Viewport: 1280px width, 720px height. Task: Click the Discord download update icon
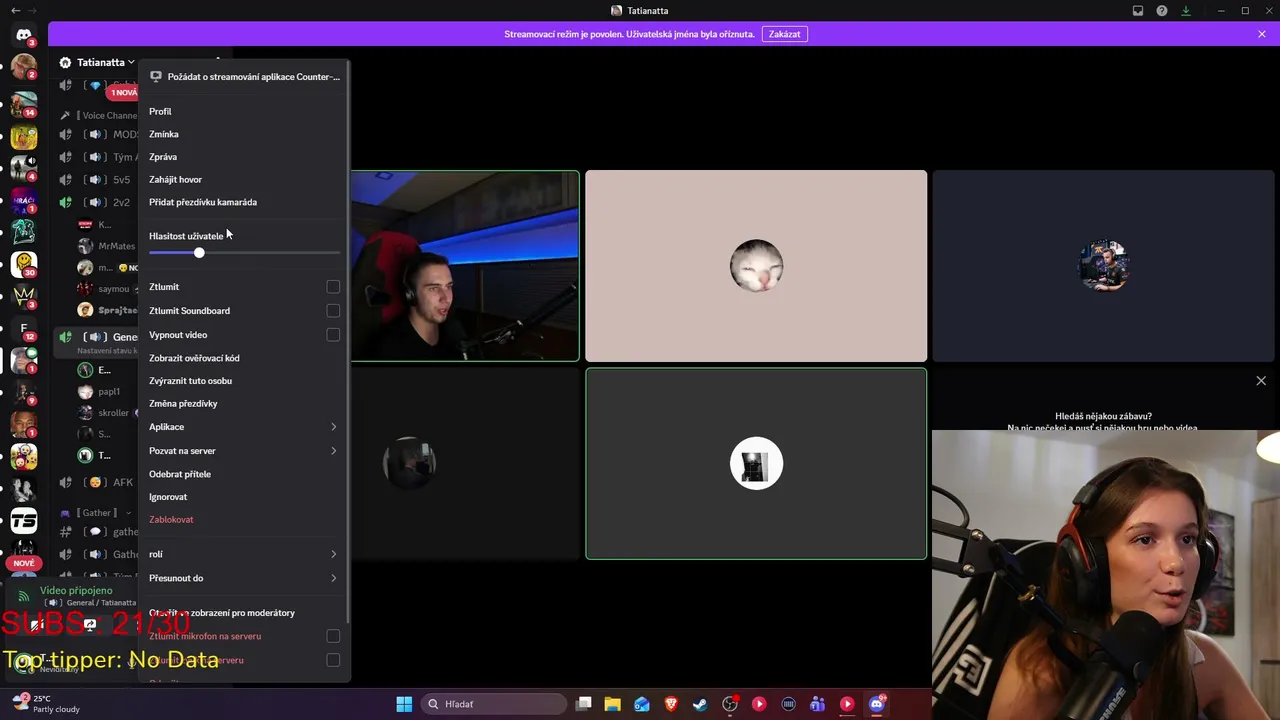click(x=1186, y=11)
